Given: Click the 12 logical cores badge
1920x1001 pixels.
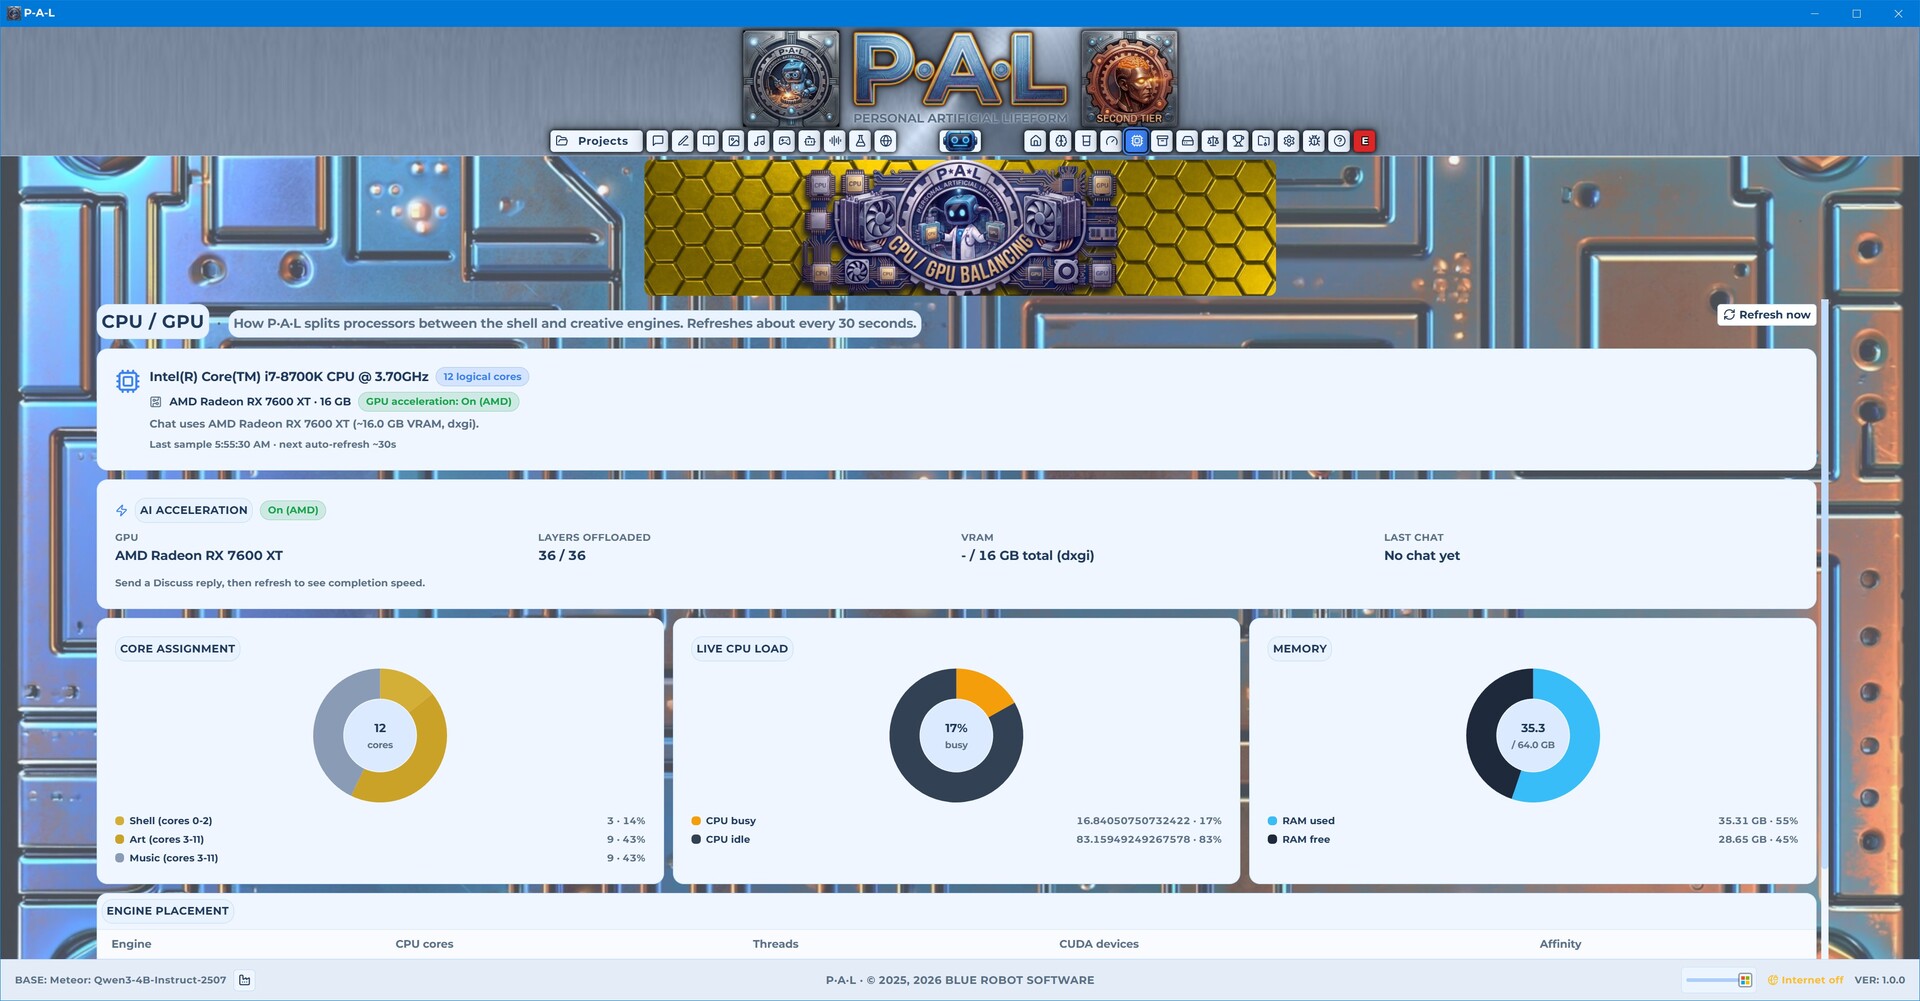Looking at the screenshot, I should pos(482,377).
